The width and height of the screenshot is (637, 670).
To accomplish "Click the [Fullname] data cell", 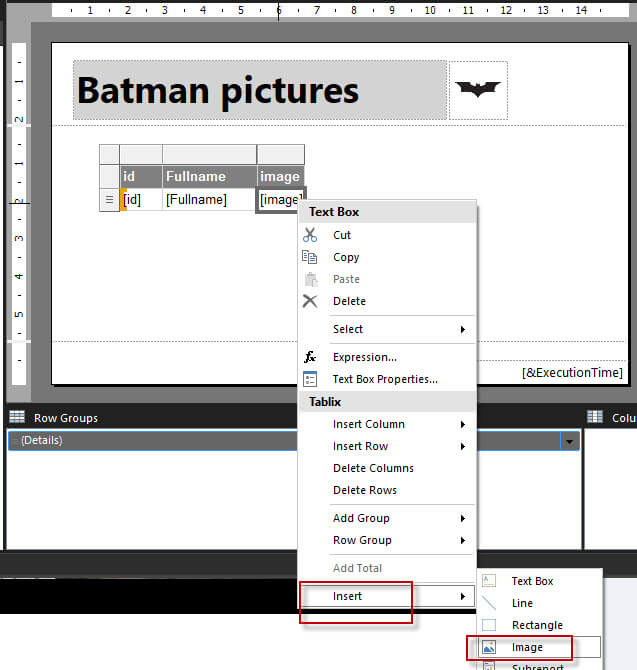I will pyautogui.click(x=209, y=200).
